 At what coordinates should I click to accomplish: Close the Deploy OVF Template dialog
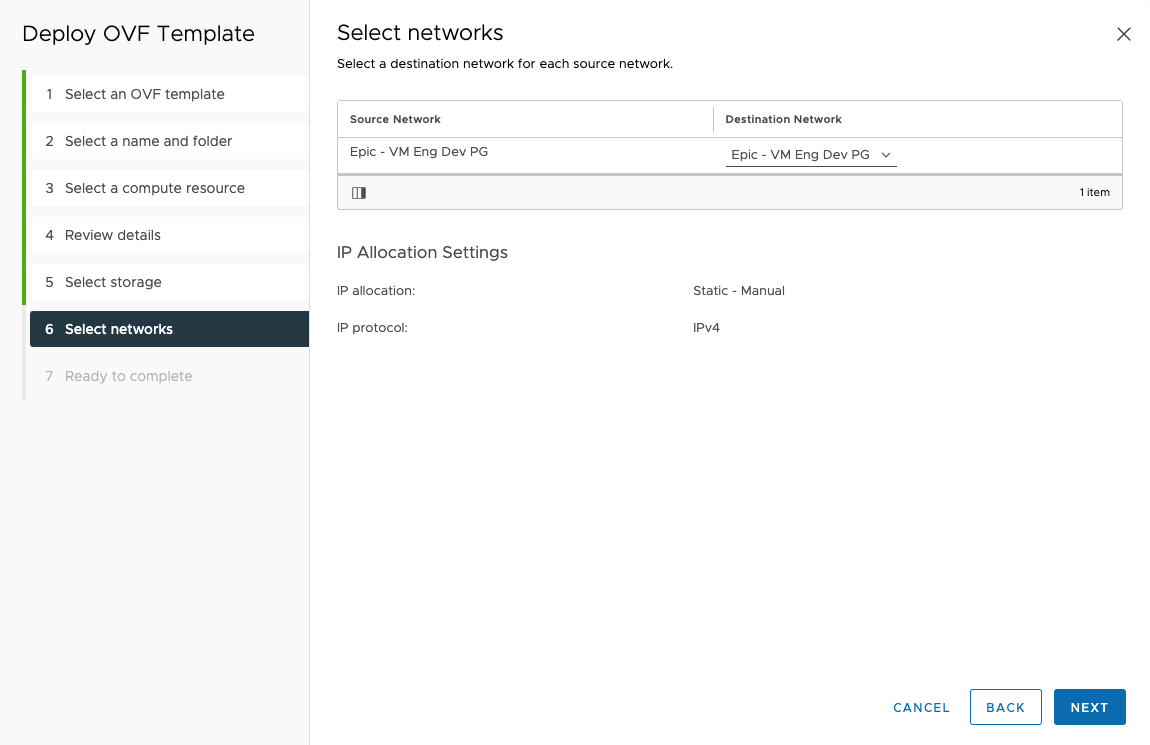(x=1123, y=34)
